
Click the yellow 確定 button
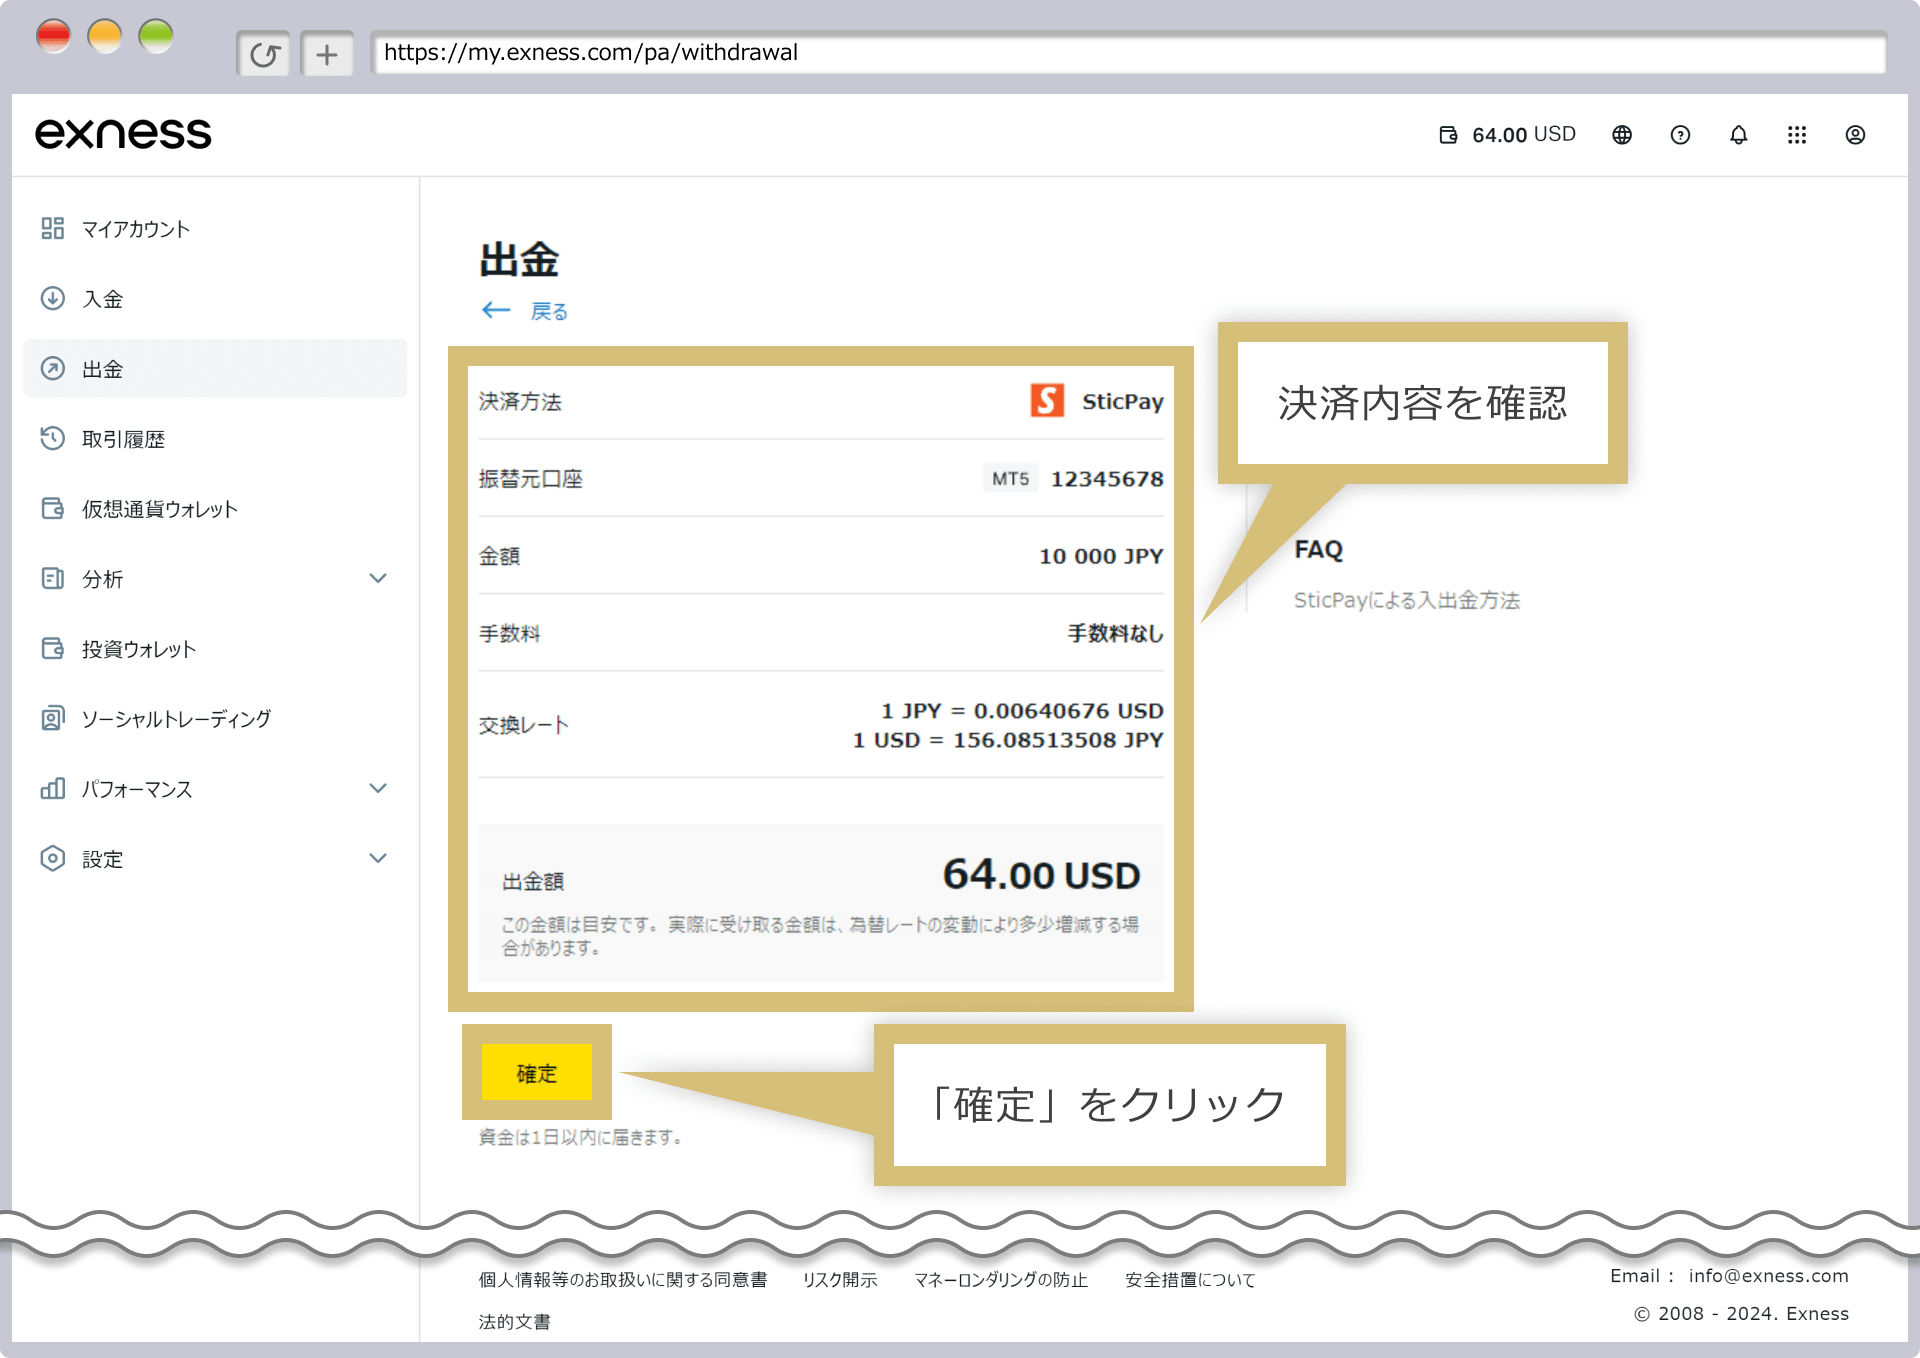537,1073
